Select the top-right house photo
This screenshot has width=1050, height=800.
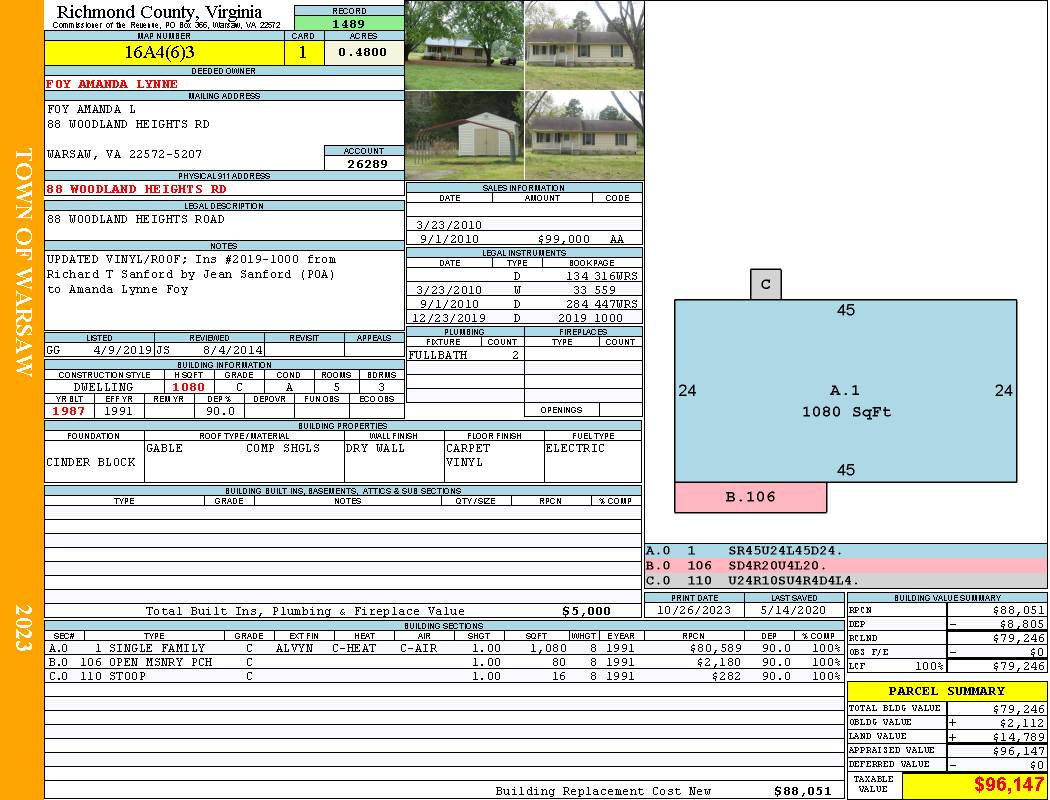tap(584, 45)
